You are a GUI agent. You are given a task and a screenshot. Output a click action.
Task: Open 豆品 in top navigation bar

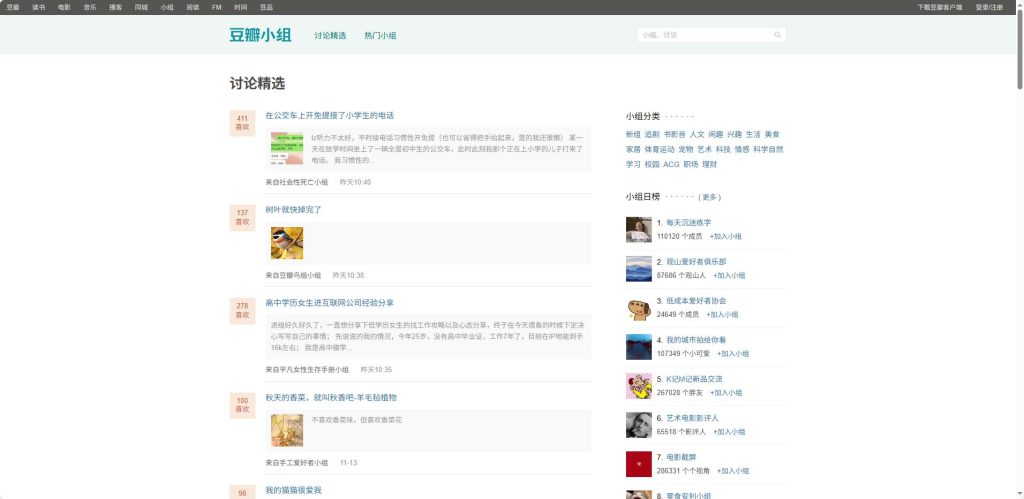pyautogui.click(x=266, y=7)
